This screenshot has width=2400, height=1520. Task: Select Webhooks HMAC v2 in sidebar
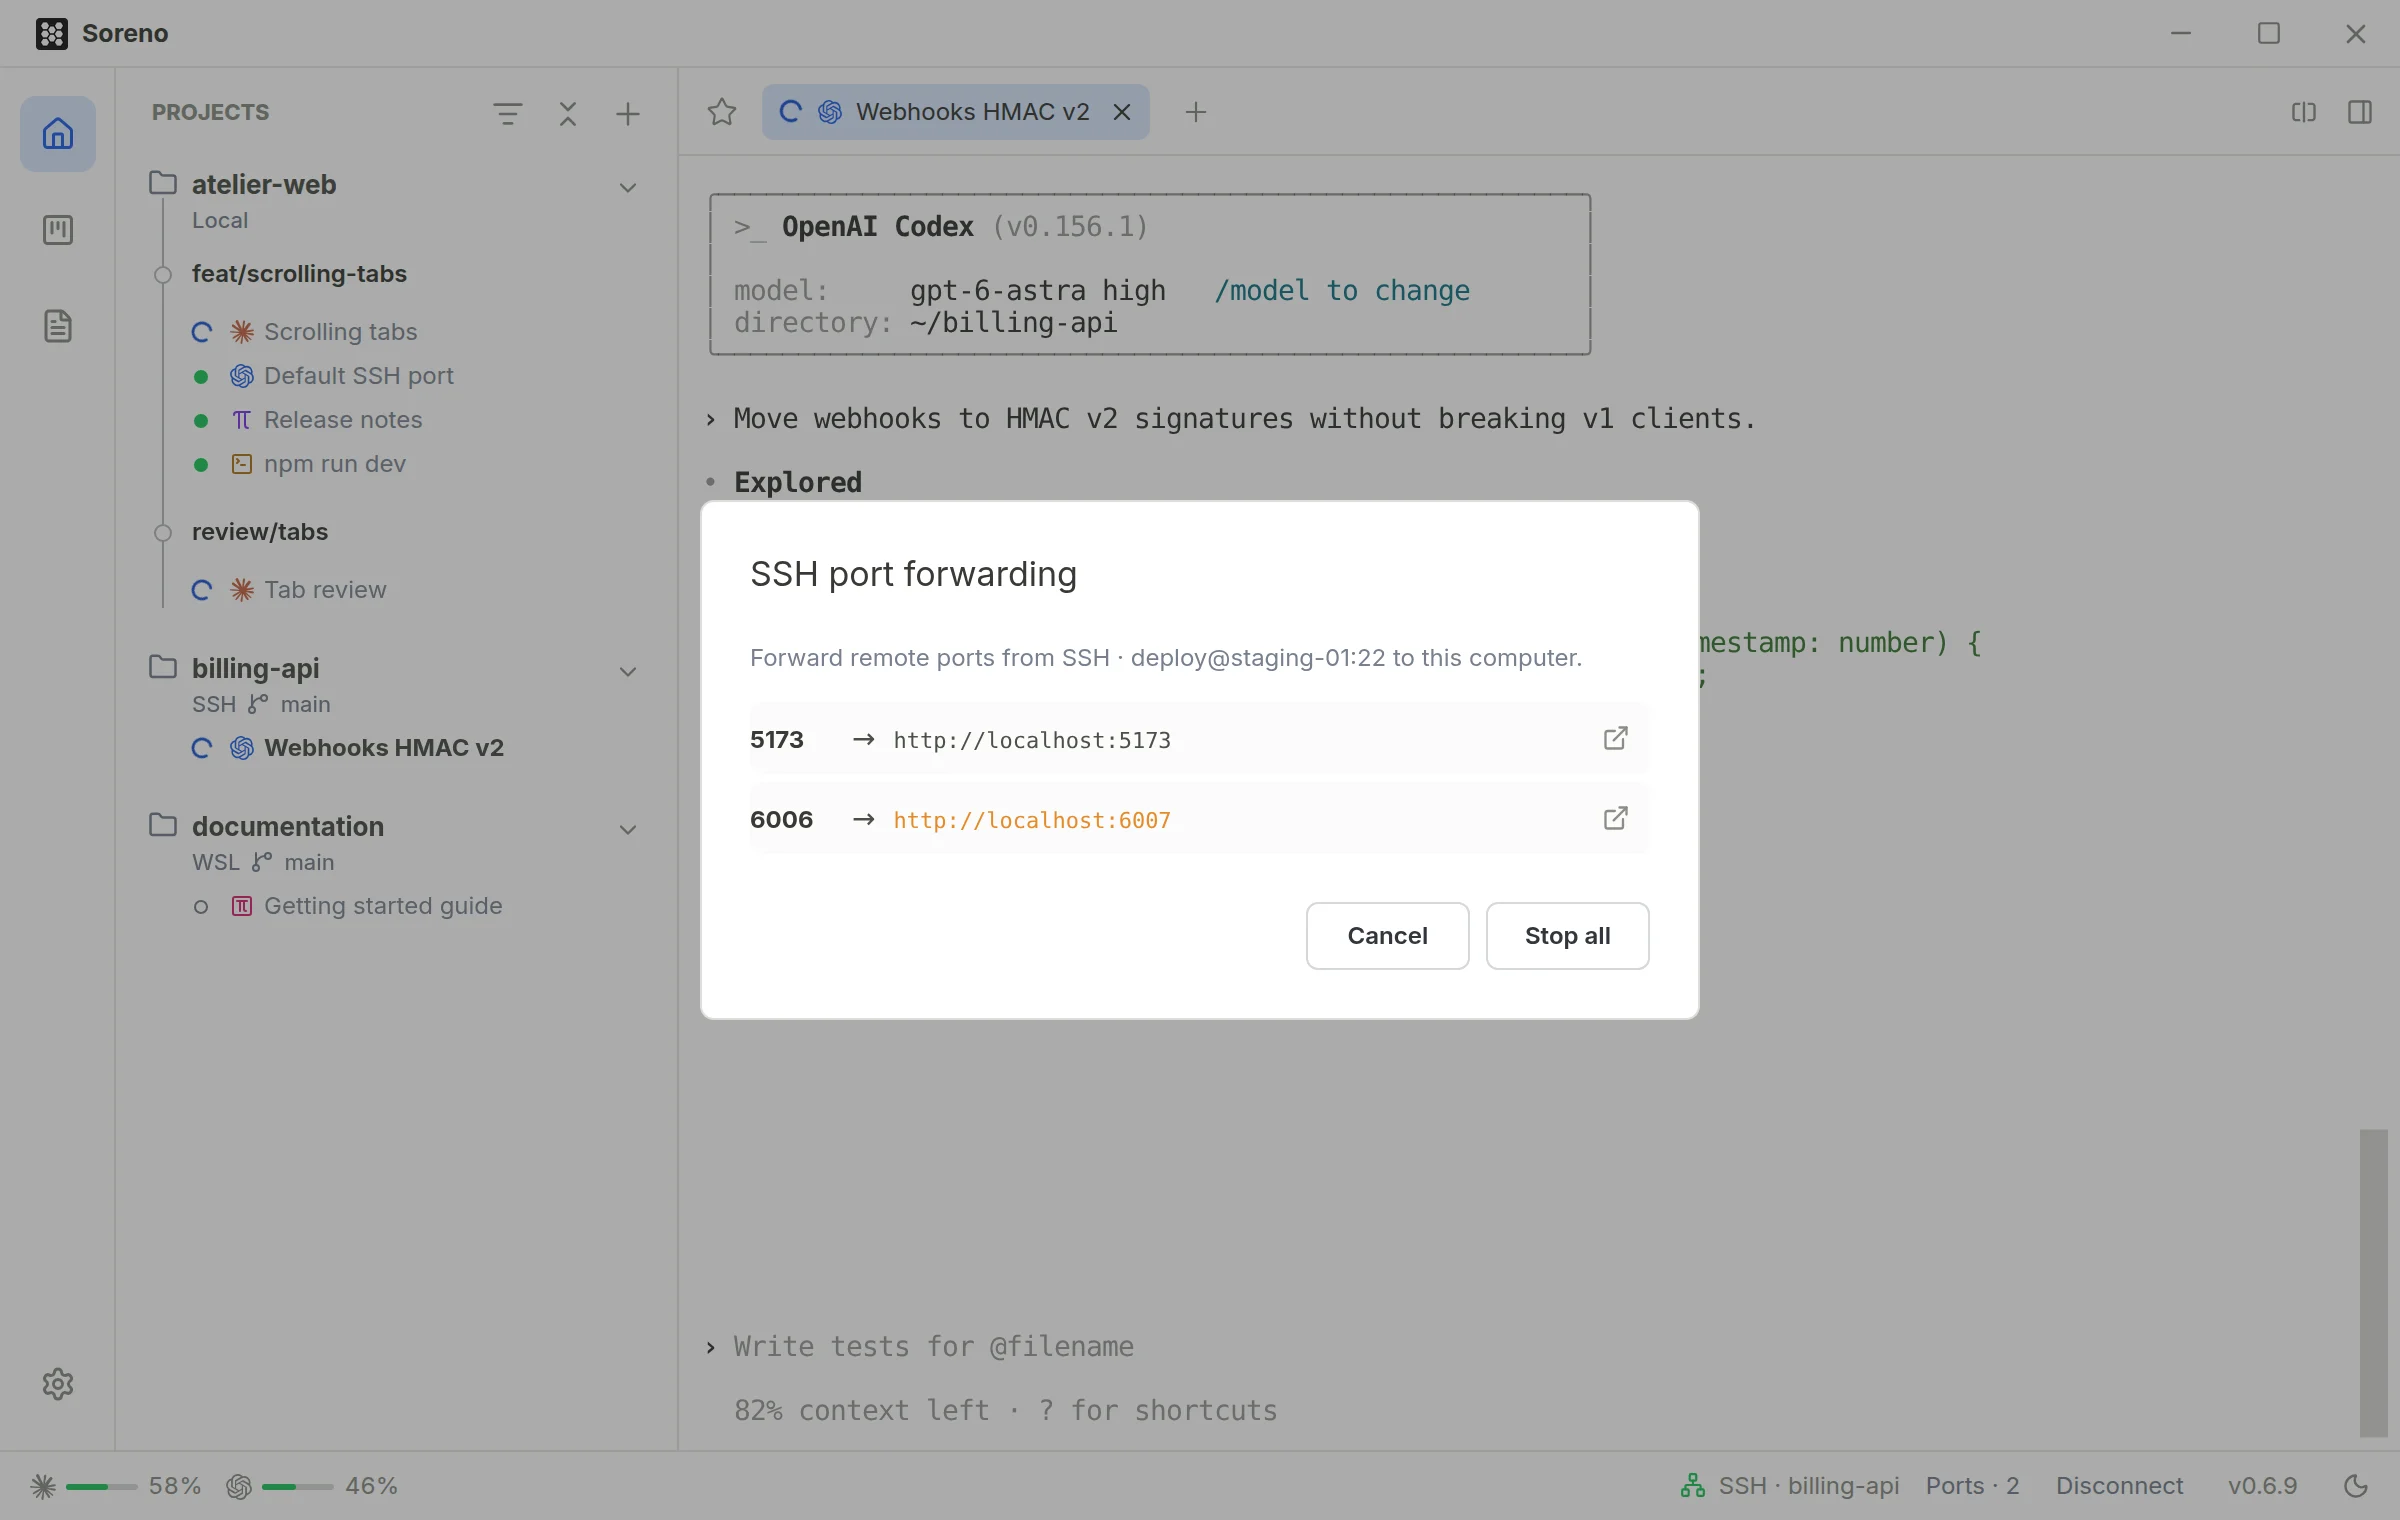pos(384,748)
